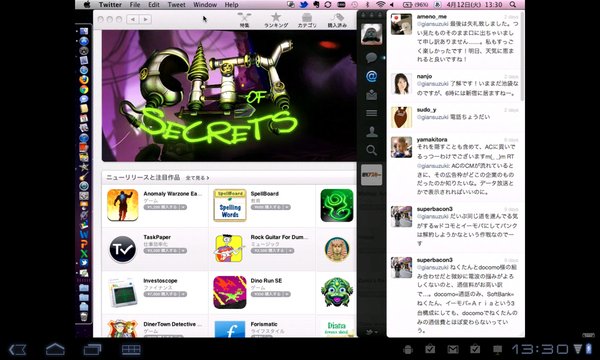Select the top account avatar in Twitter sidebar
This screenshot has width=600, height=360.
[371, 34]
